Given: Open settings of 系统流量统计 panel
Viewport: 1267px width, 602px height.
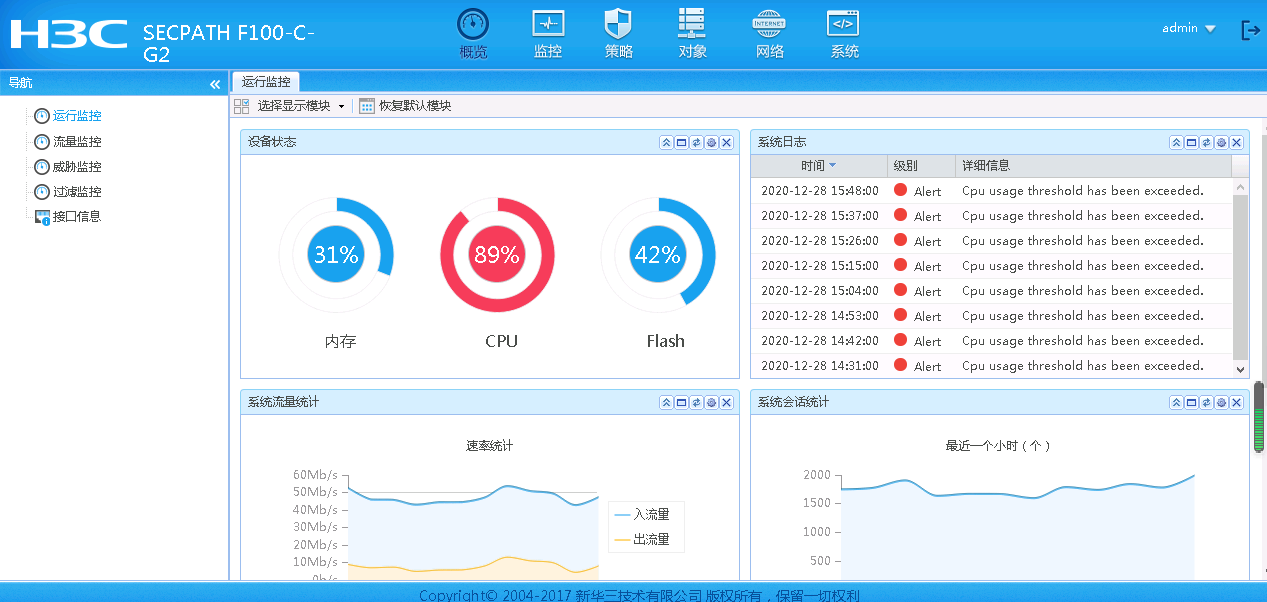Looking at the screenshot, I should (x=711, y=403).
